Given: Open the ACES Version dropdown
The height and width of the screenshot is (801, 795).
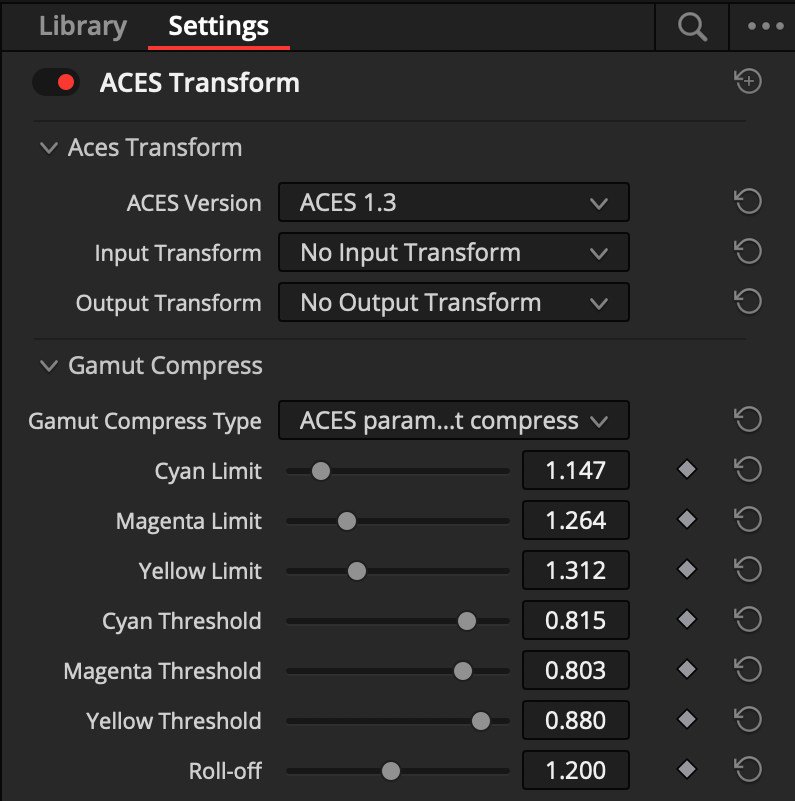Looking at the screenshot, I should pyautogui.click(x=453, y=202).
